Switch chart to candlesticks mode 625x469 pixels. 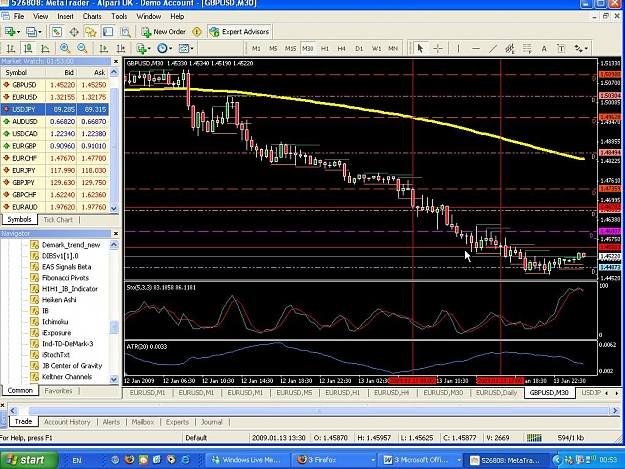pos(28,48)
